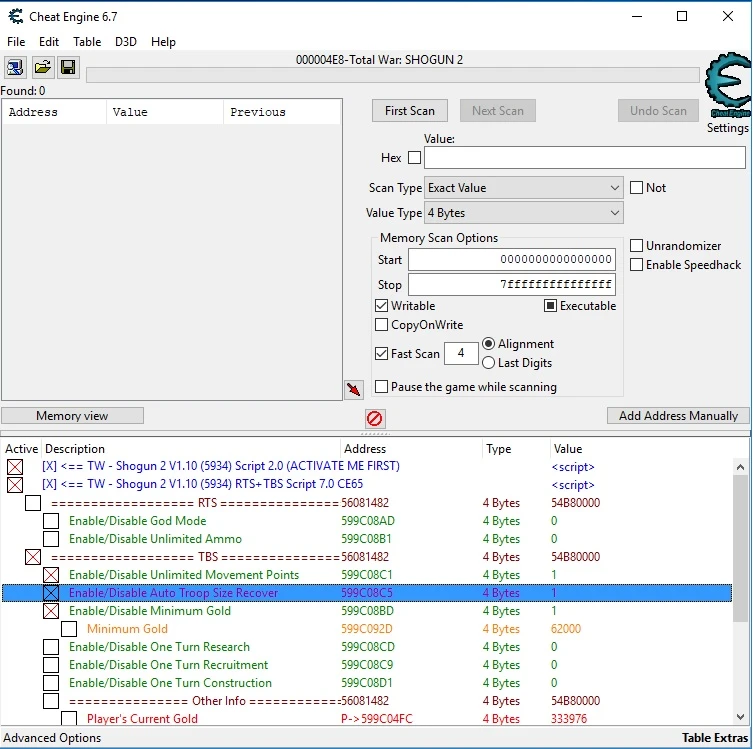The height and width of the screenshot is (749, 753).
Task: Click the Cheat Engine title bar icon
Action: (x=16, y=16)
